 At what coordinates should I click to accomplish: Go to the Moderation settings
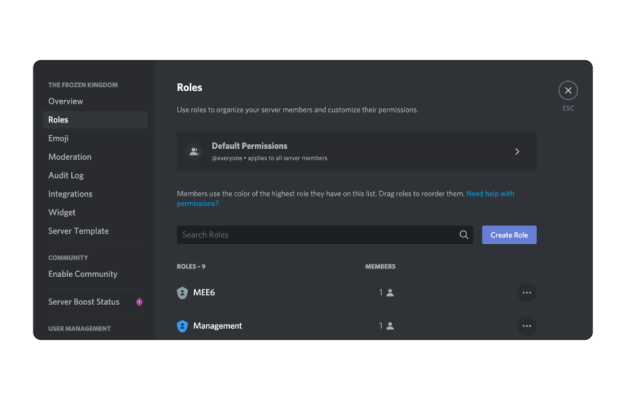(x=70, y=157)
